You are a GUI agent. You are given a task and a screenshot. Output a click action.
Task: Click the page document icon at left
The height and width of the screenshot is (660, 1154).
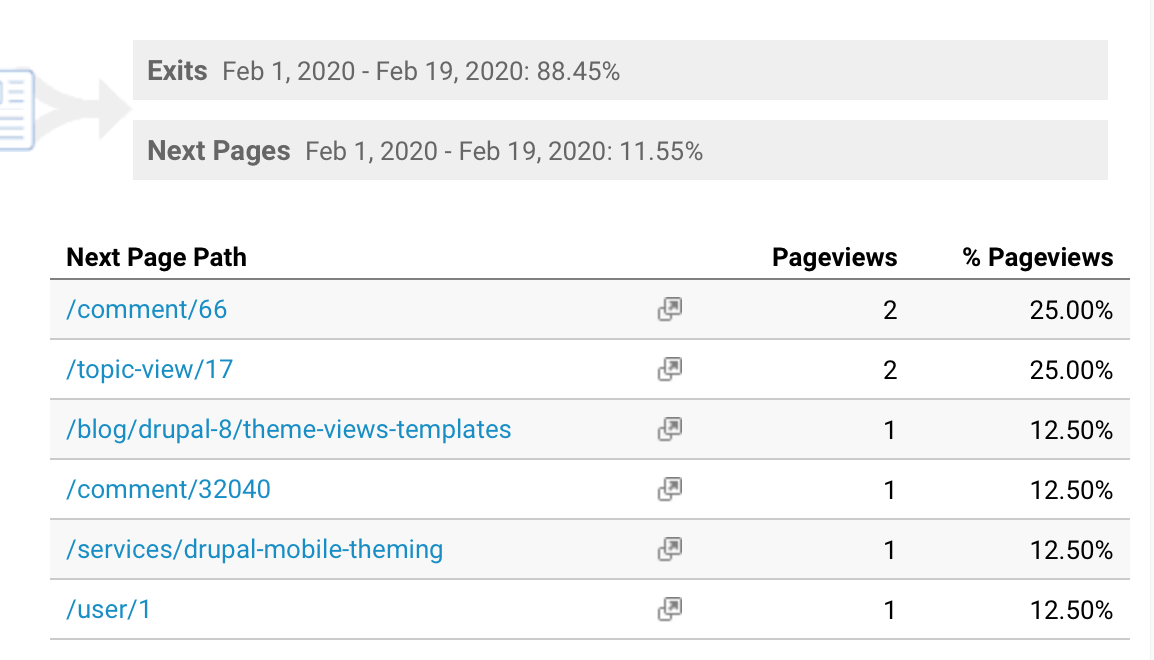pyautogui.click(x=17, y=110)
